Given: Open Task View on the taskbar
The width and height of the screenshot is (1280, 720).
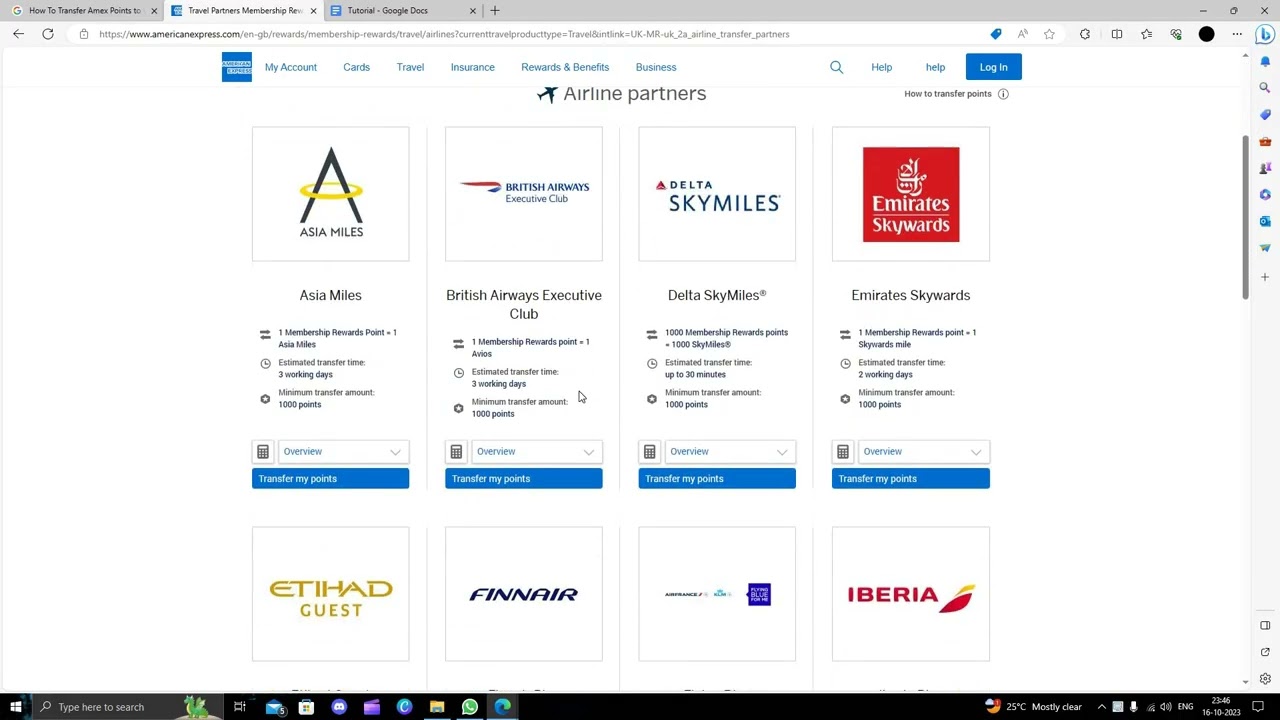Looking at the screenshot, I should [240, 707].
